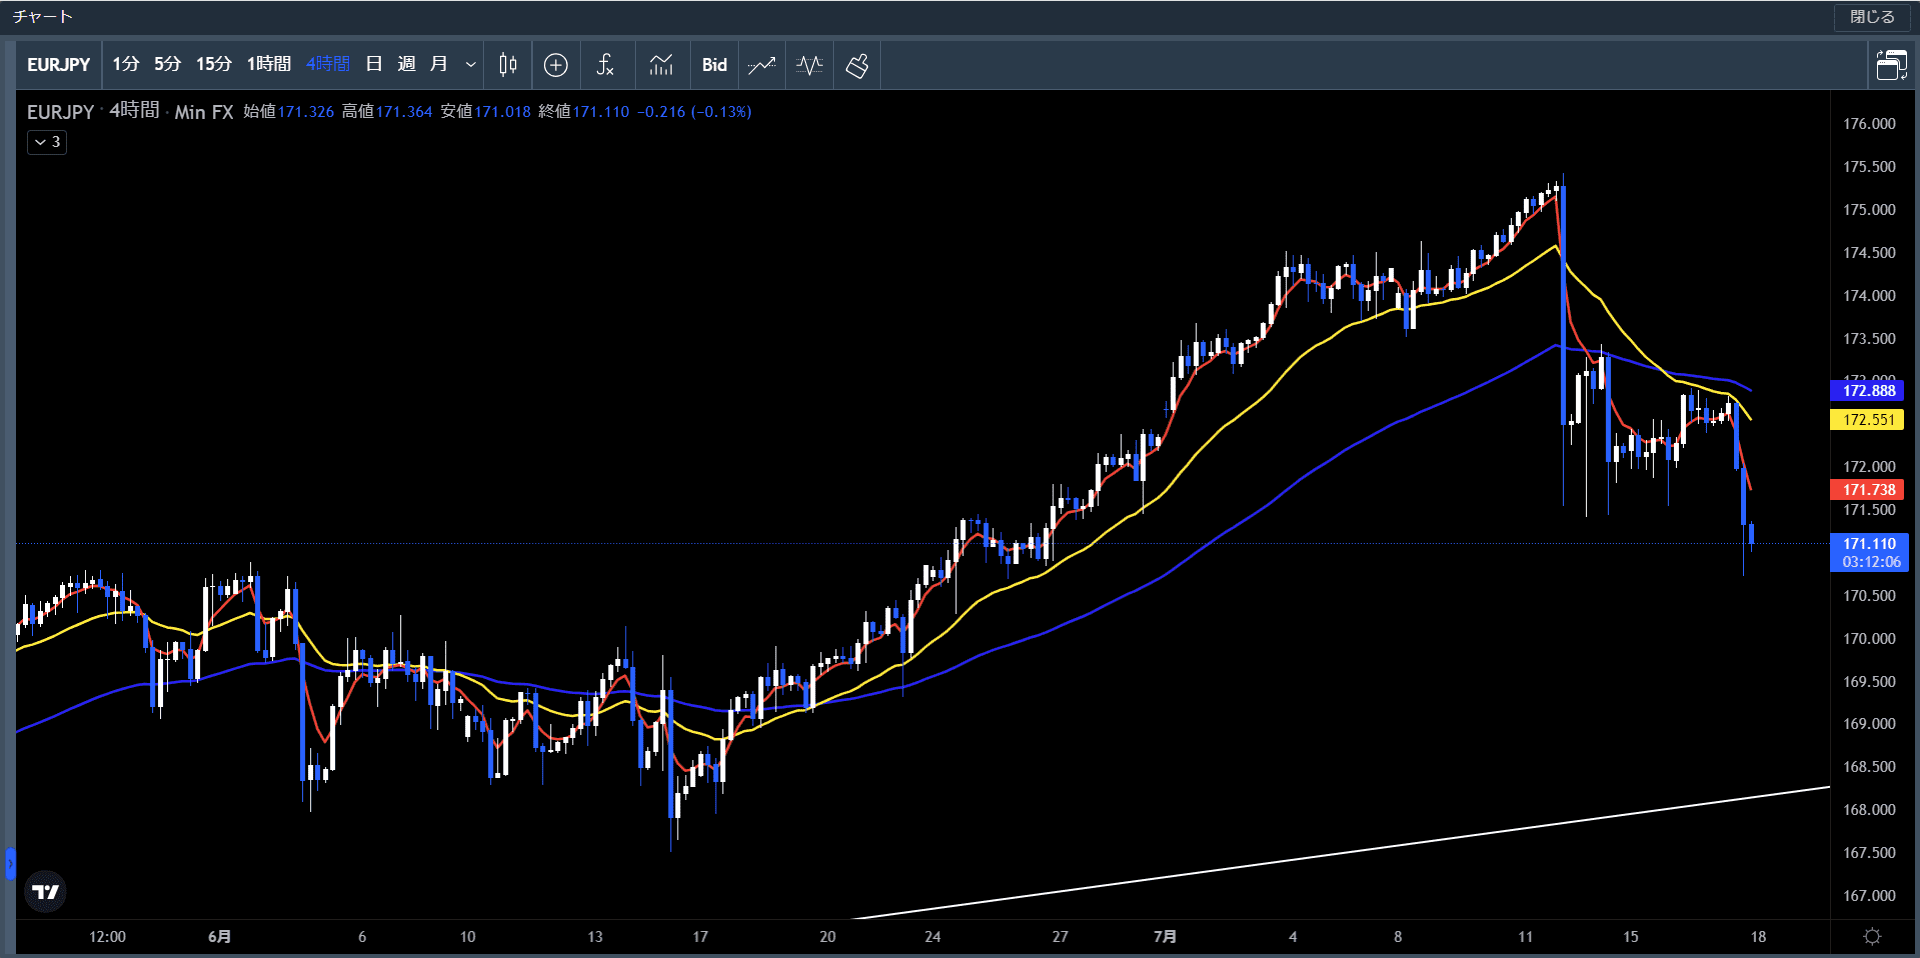The image size is (1920, 958).
Task: Click the 閉じる close button
Action: pos(1872,17)
